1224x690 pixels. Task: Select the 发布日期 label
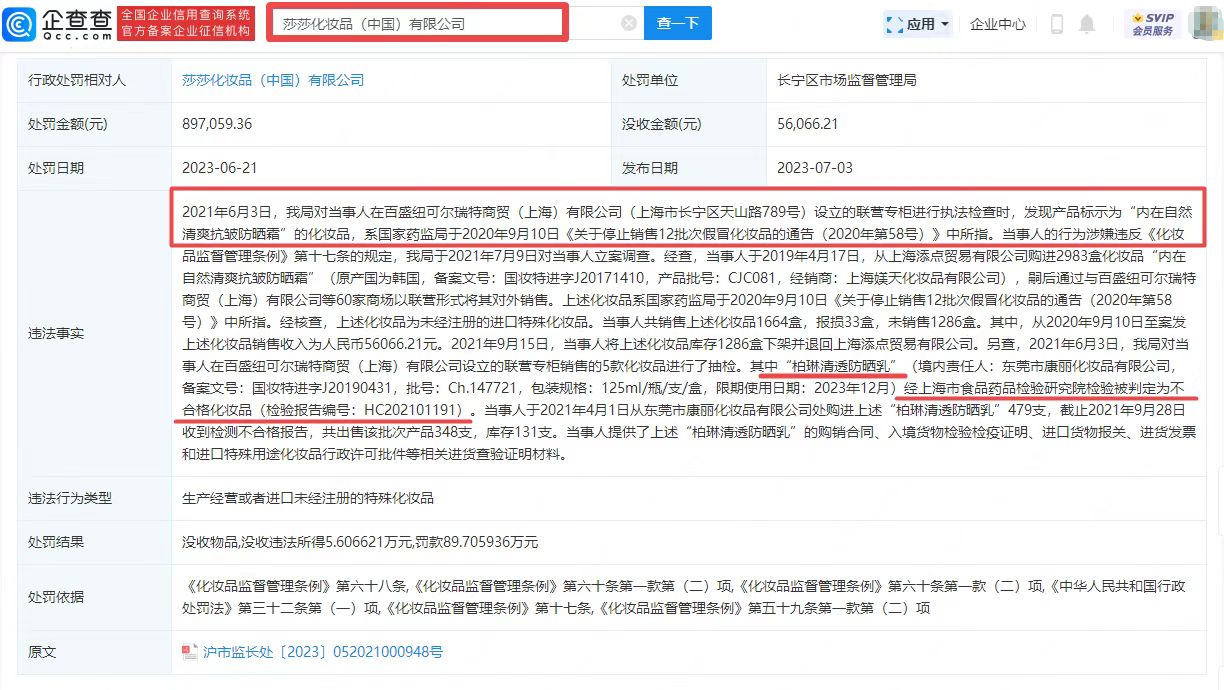click(650, 168)
